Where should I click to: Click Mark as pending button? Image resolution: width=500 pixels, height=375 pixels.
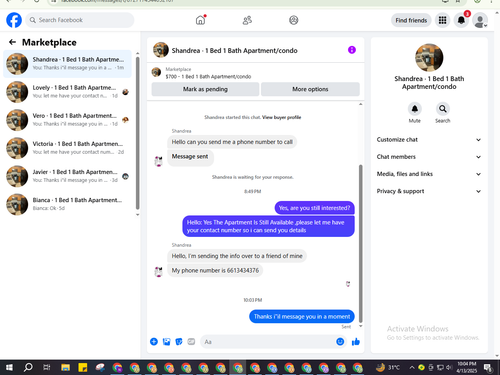(205, 89)
